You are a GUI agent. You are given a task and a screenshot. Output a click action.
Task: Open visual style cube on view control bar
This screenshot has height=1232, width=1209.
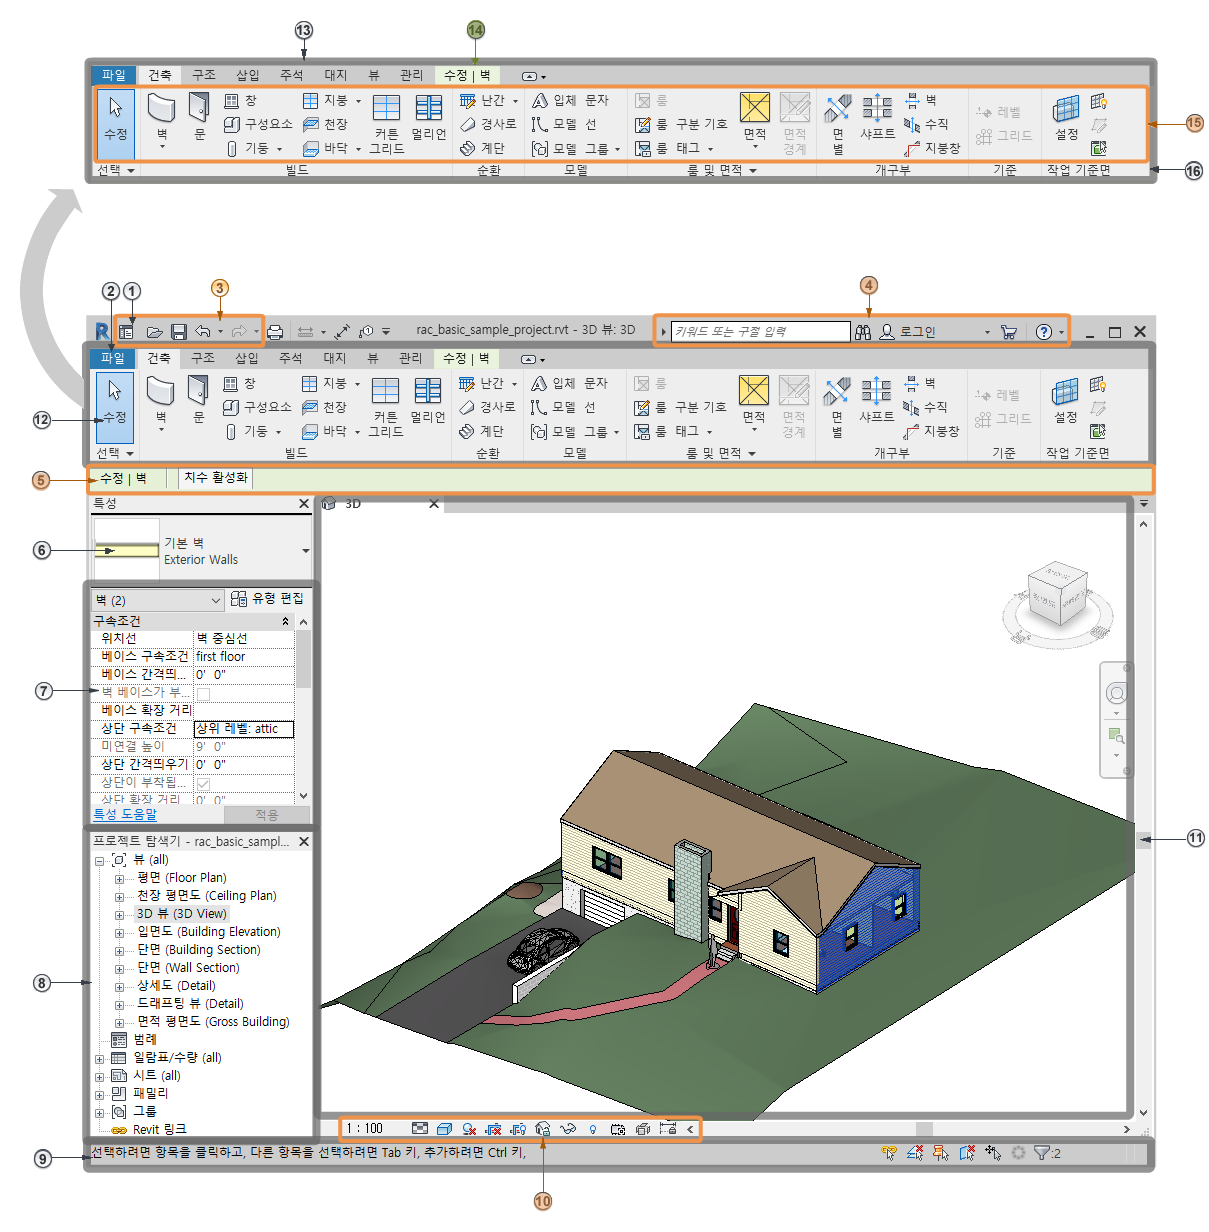pyautogui.click(x=444, y=1128)
